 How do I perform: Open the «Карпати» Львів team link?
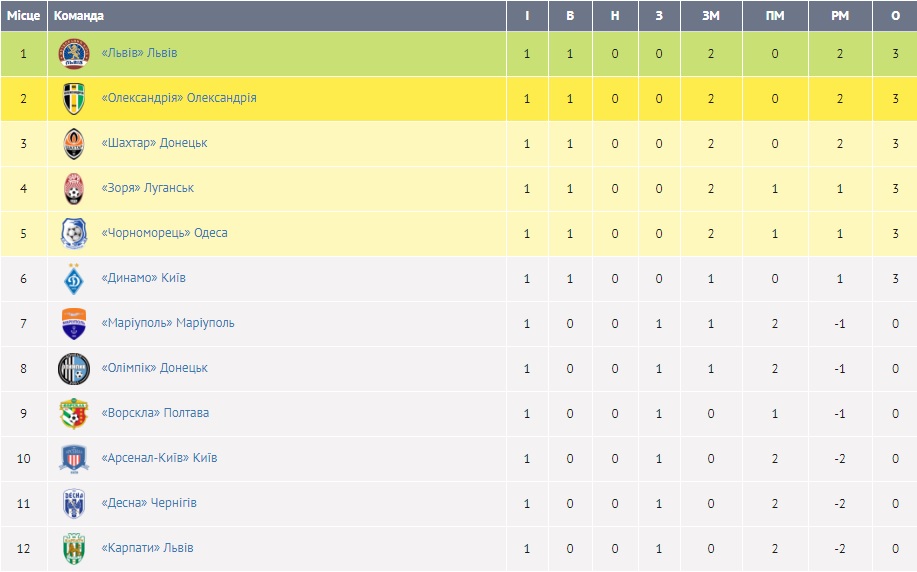click(x=147, y=548)
